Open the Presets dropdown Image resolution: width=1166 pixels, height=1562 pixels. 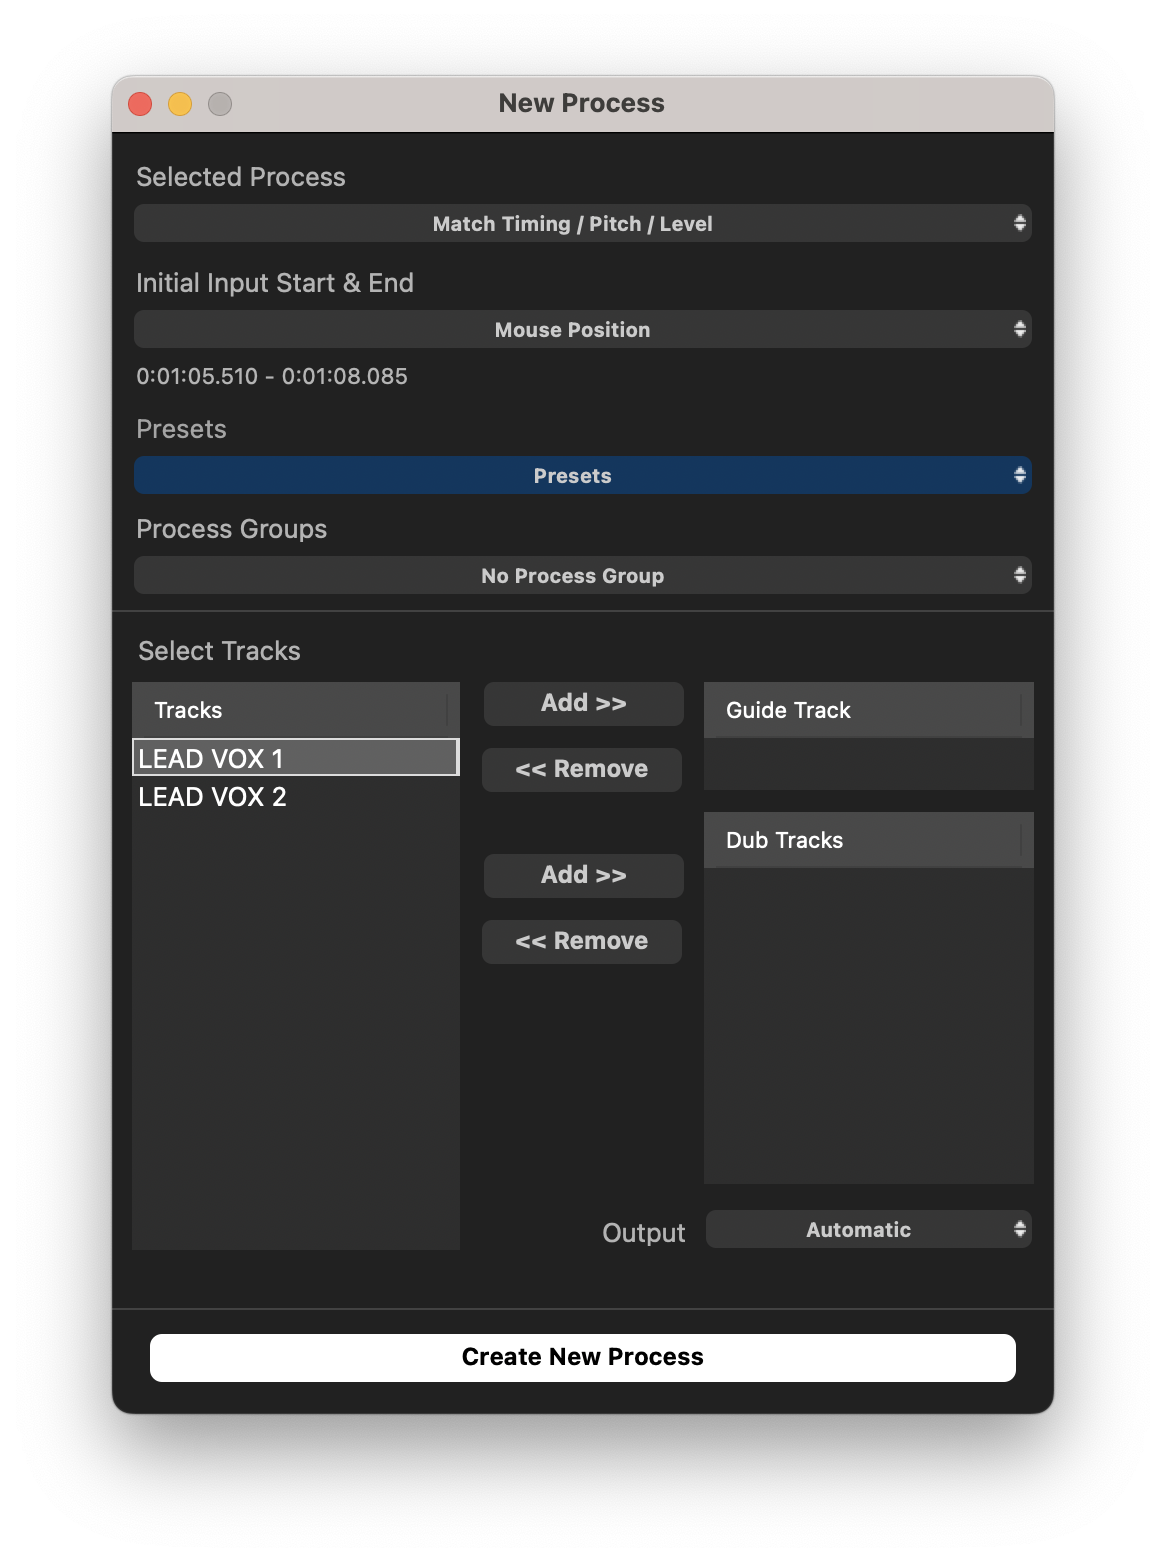pos(582,475)
